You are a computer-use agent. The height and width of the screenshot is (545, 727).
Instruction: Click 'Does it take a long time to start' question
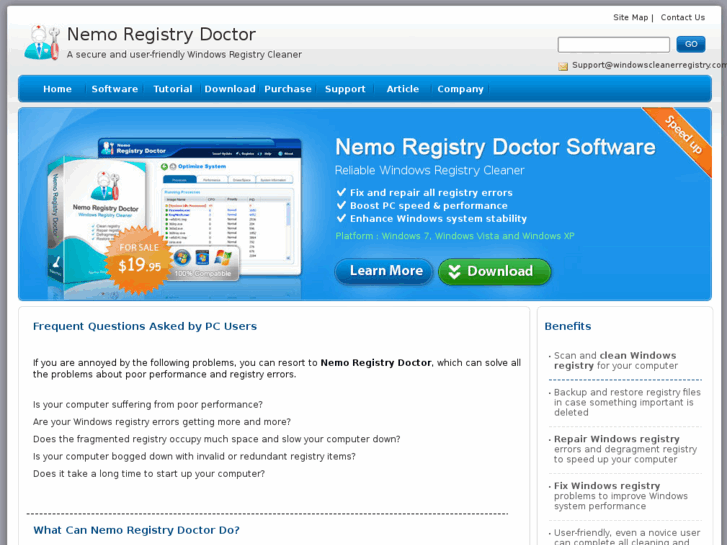tap(149, 474)
